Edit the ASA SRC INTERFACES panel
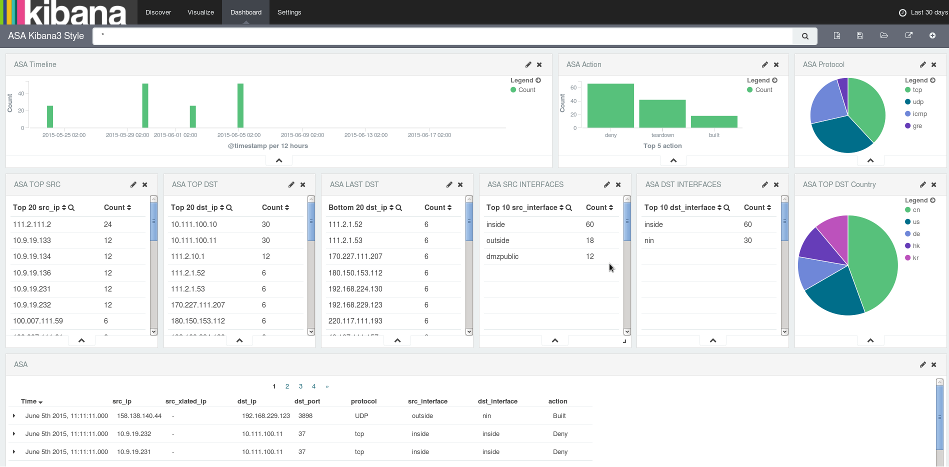 607,185
